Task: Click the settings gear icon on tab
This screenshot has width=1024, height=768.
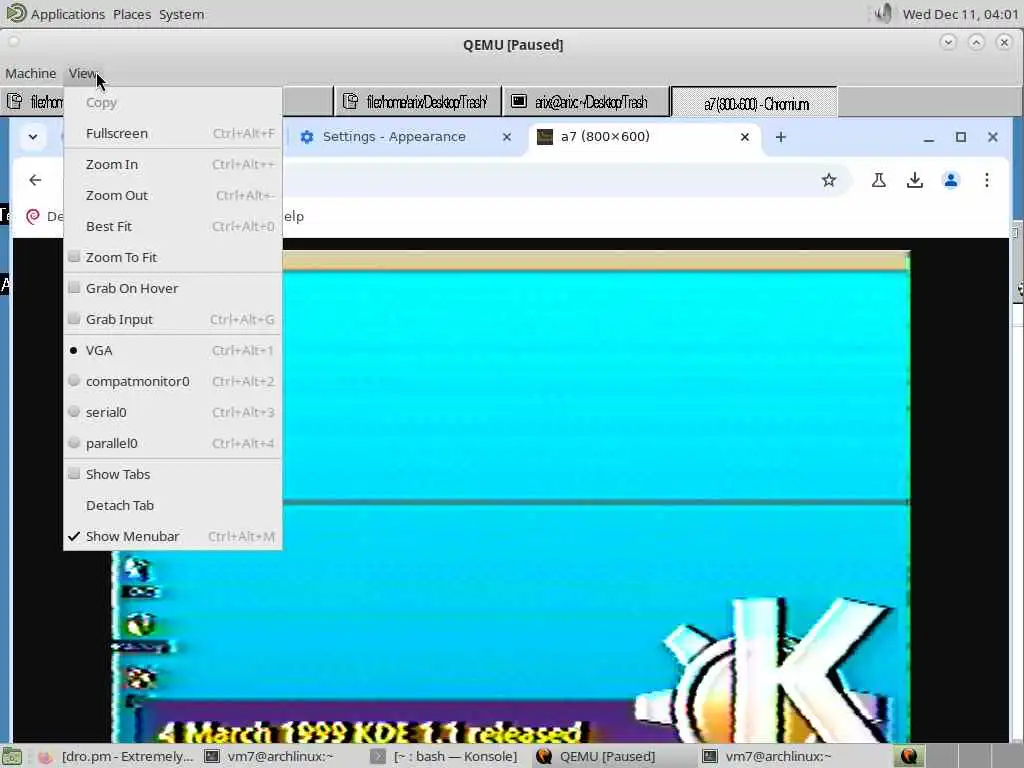Action: [307, 137]
